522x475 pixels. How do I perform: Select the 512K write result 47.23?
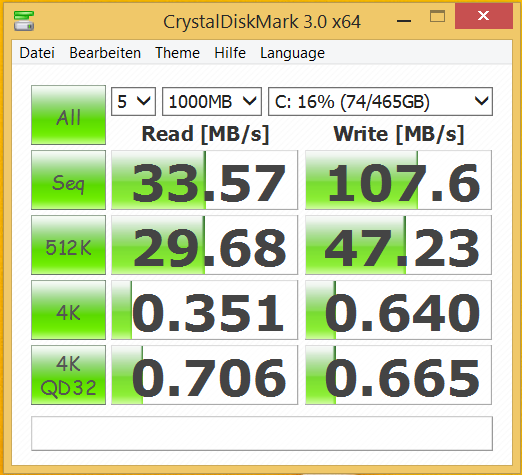398,245
